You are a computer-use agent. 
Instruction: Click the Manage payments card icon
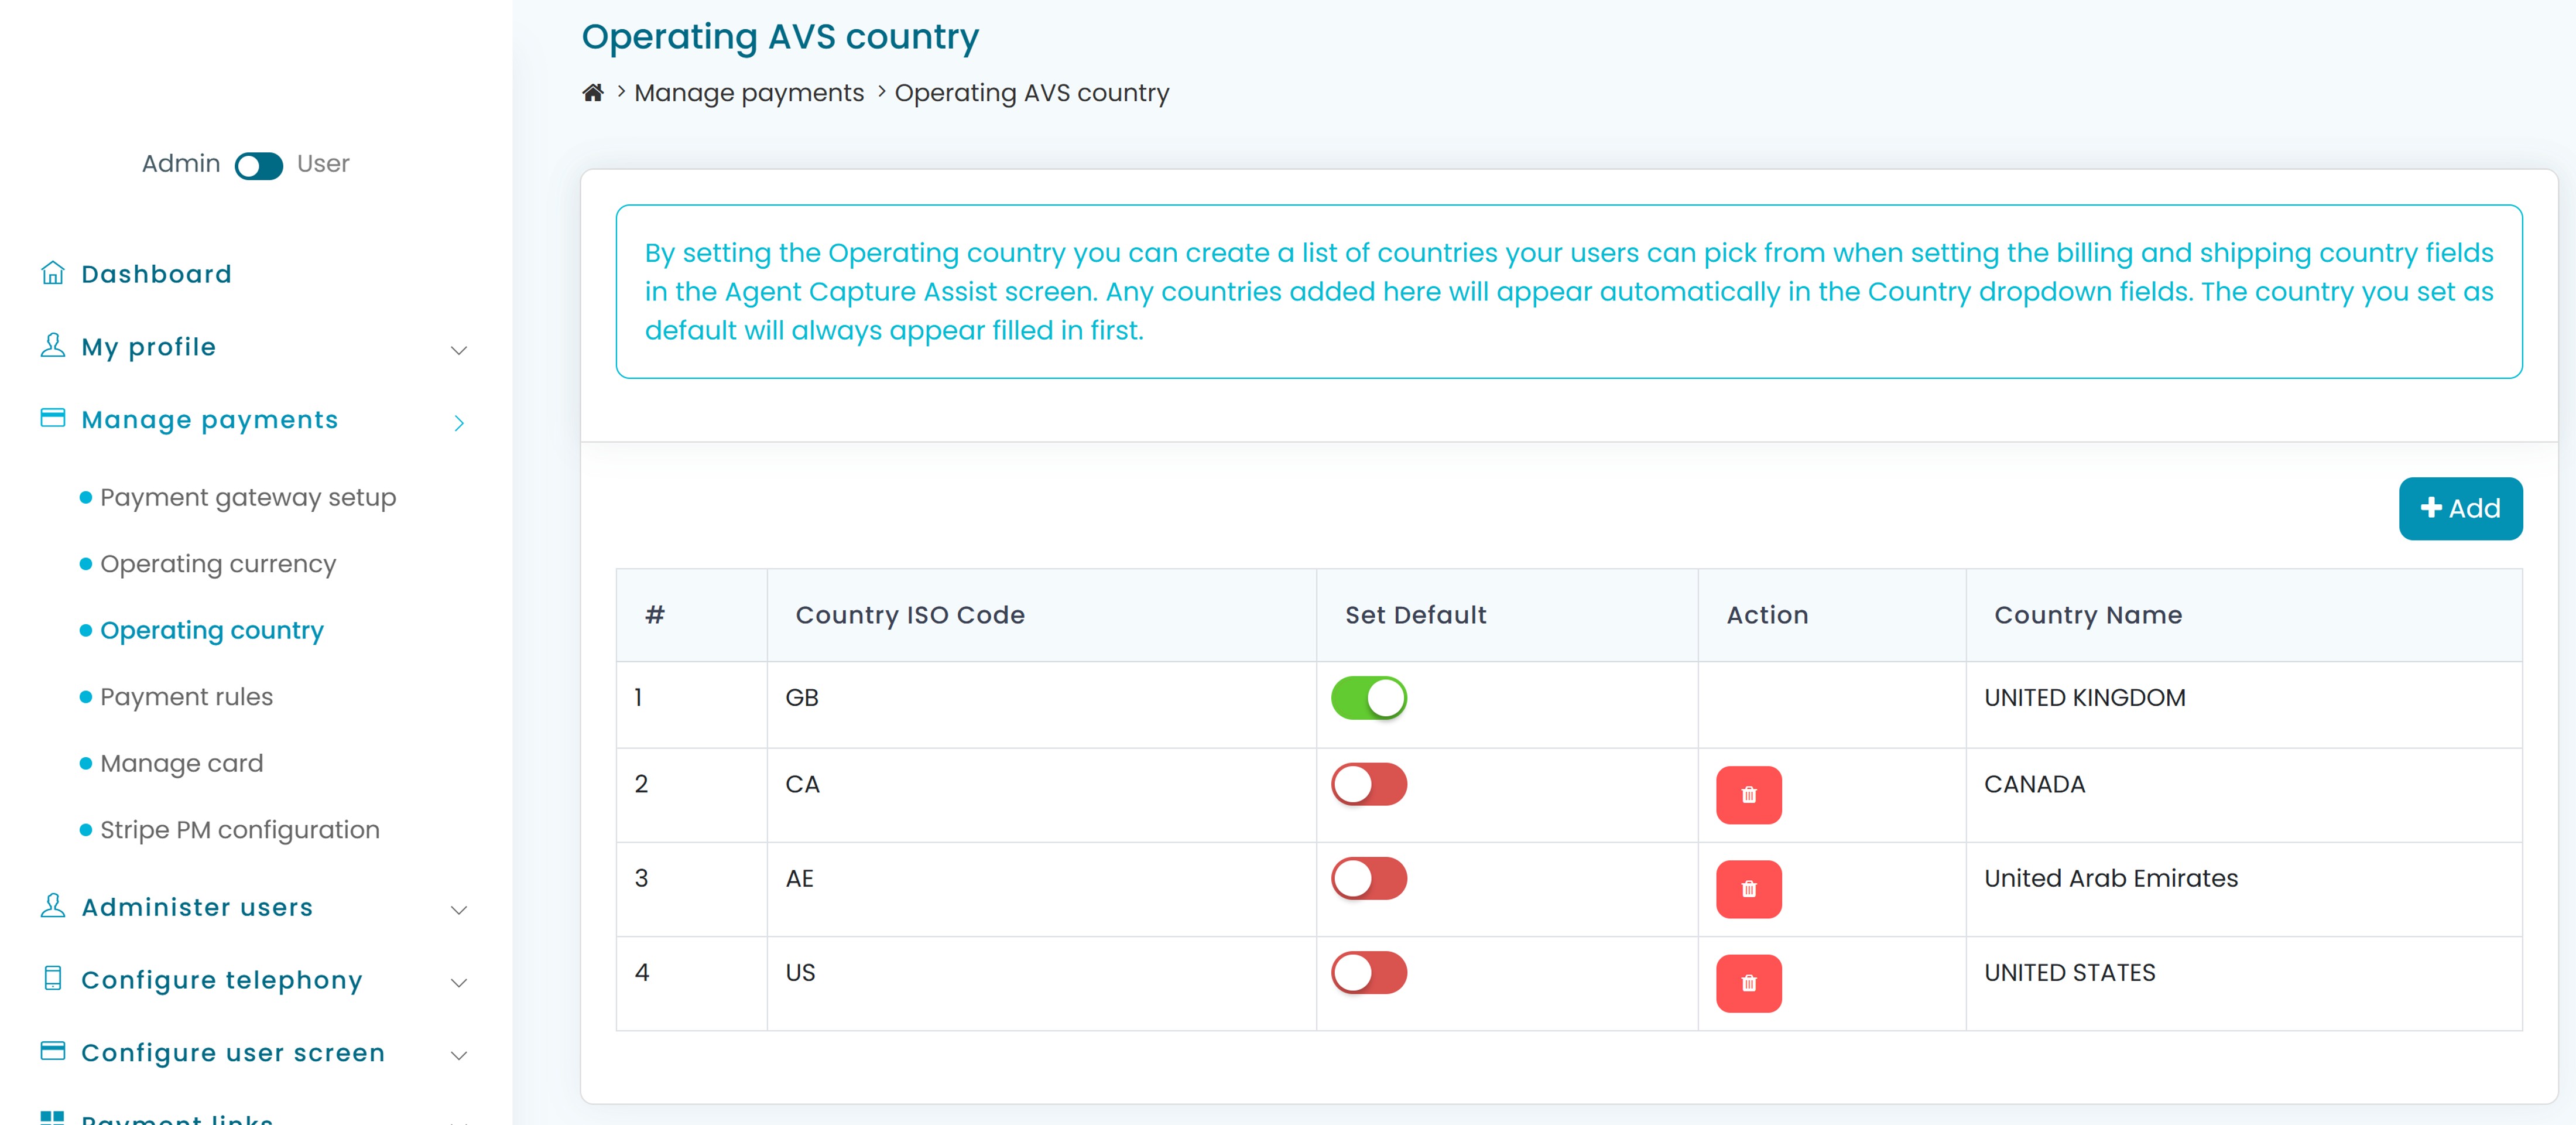point(52,418)
